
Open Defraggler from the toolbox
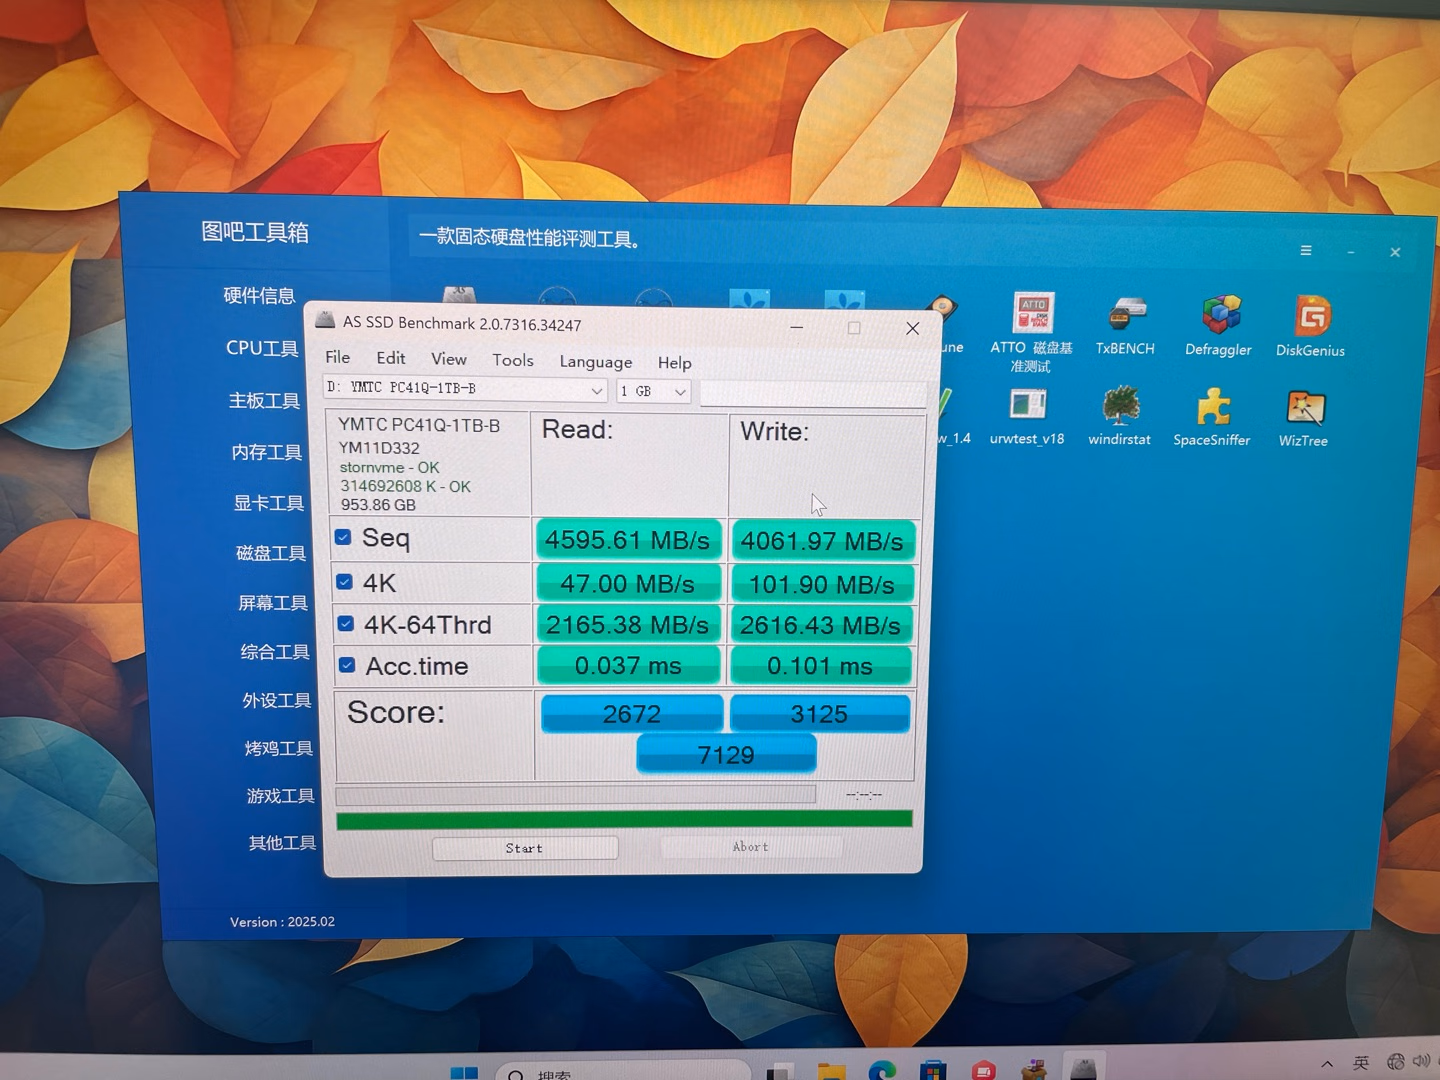tap(1219, 318)
